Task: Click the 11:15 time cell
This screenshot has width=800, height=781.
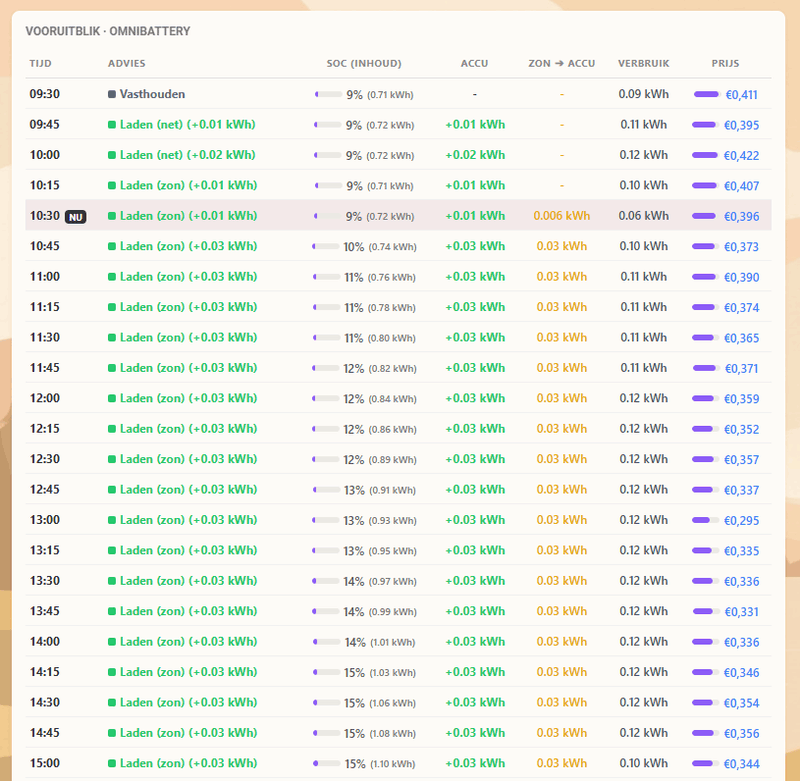Action: pyautogui.click(x=44, y=307)
